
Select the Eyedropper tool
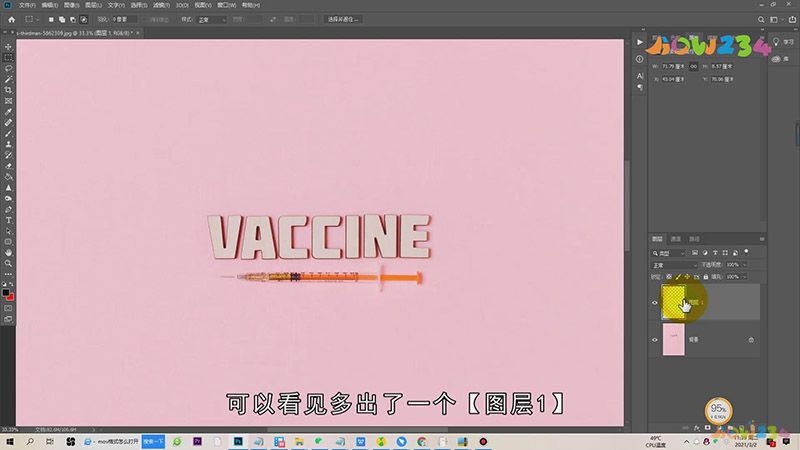coord(8,112)
